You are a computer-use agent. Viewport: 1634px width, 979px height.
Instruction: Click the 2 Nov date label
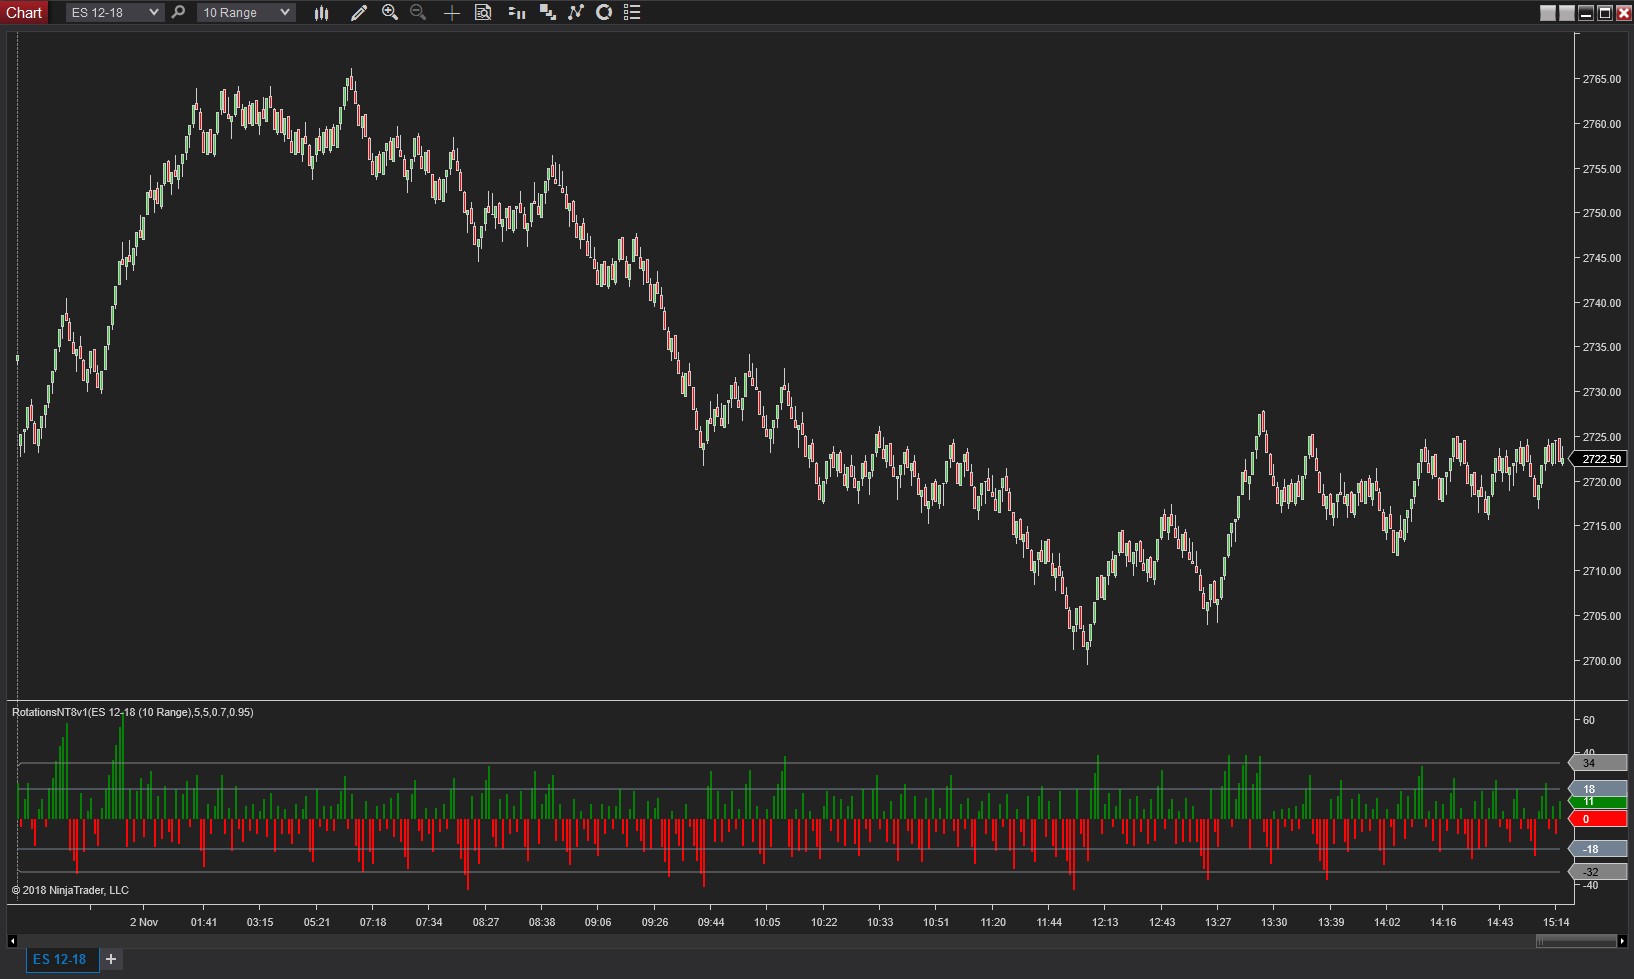point(144,922)
